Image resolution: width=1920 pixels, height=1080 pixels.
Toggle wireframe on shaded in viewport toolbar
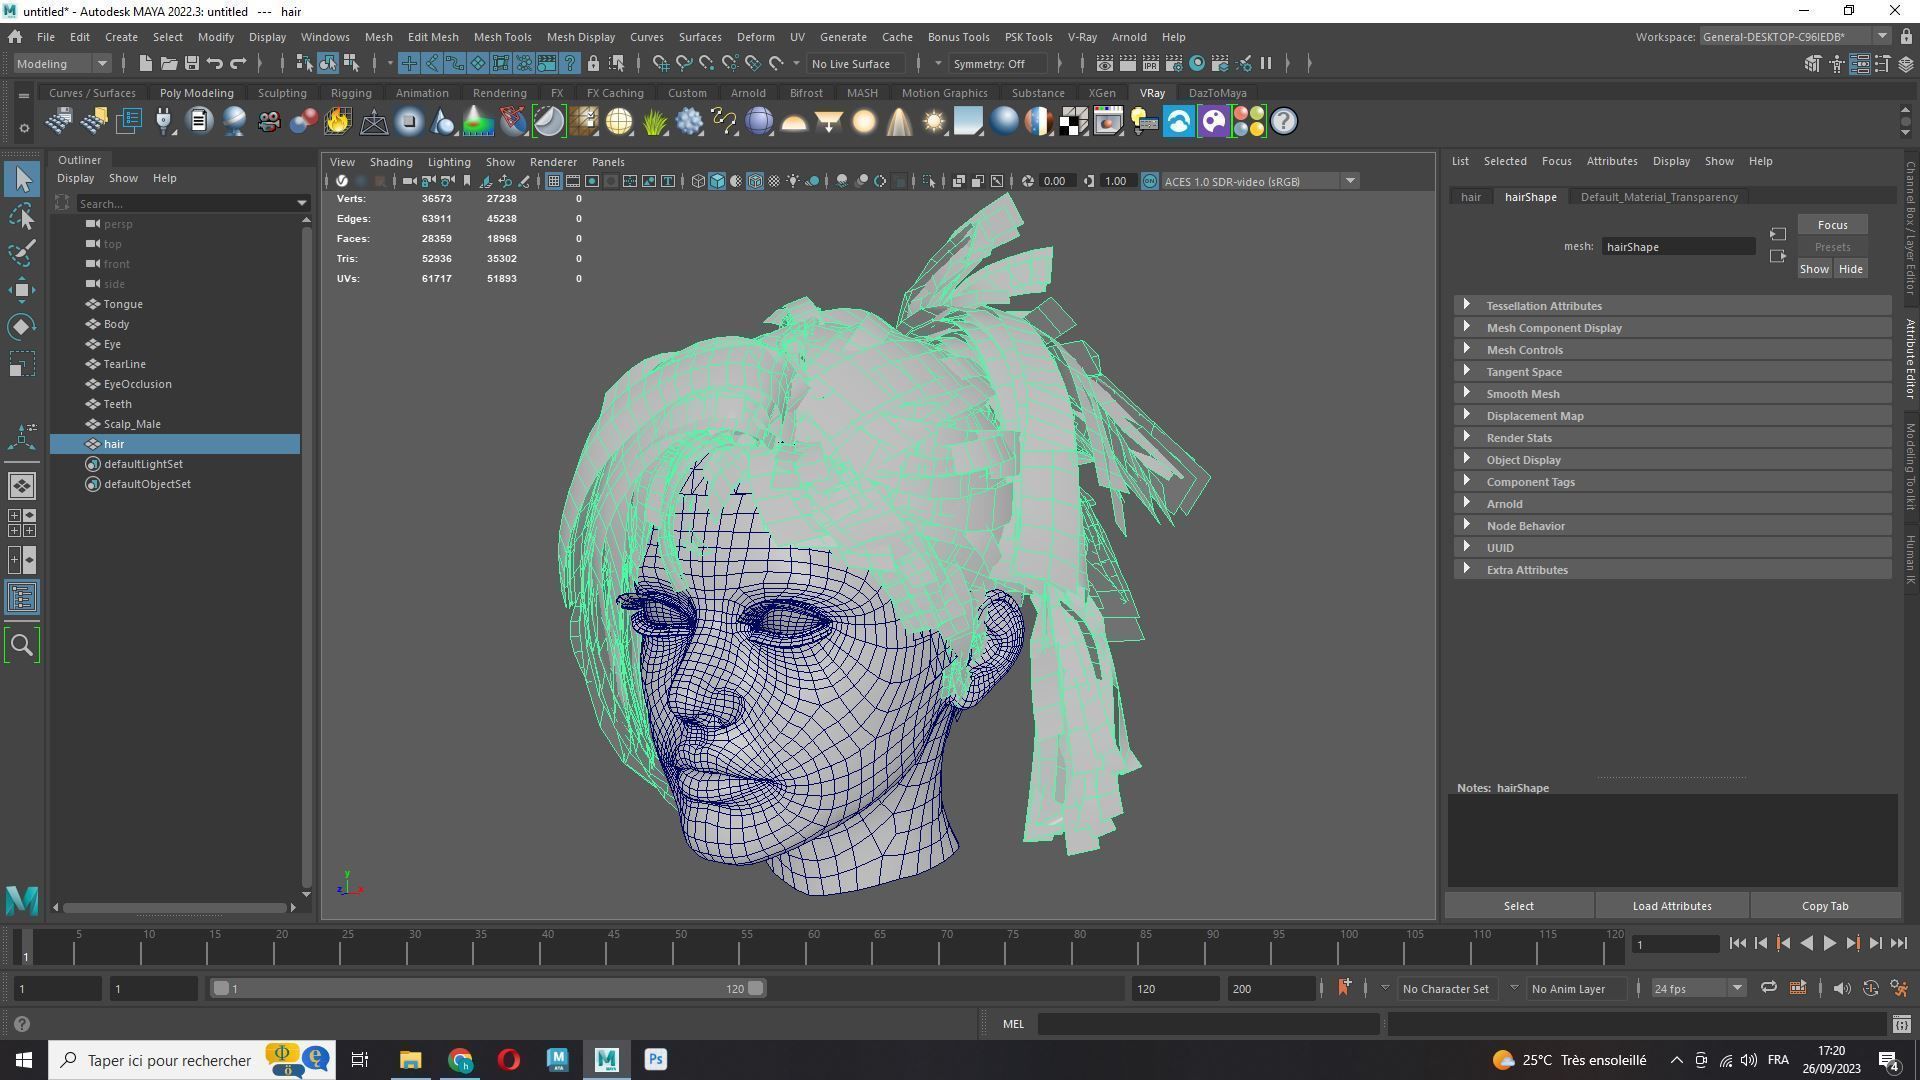coord(755,181)
